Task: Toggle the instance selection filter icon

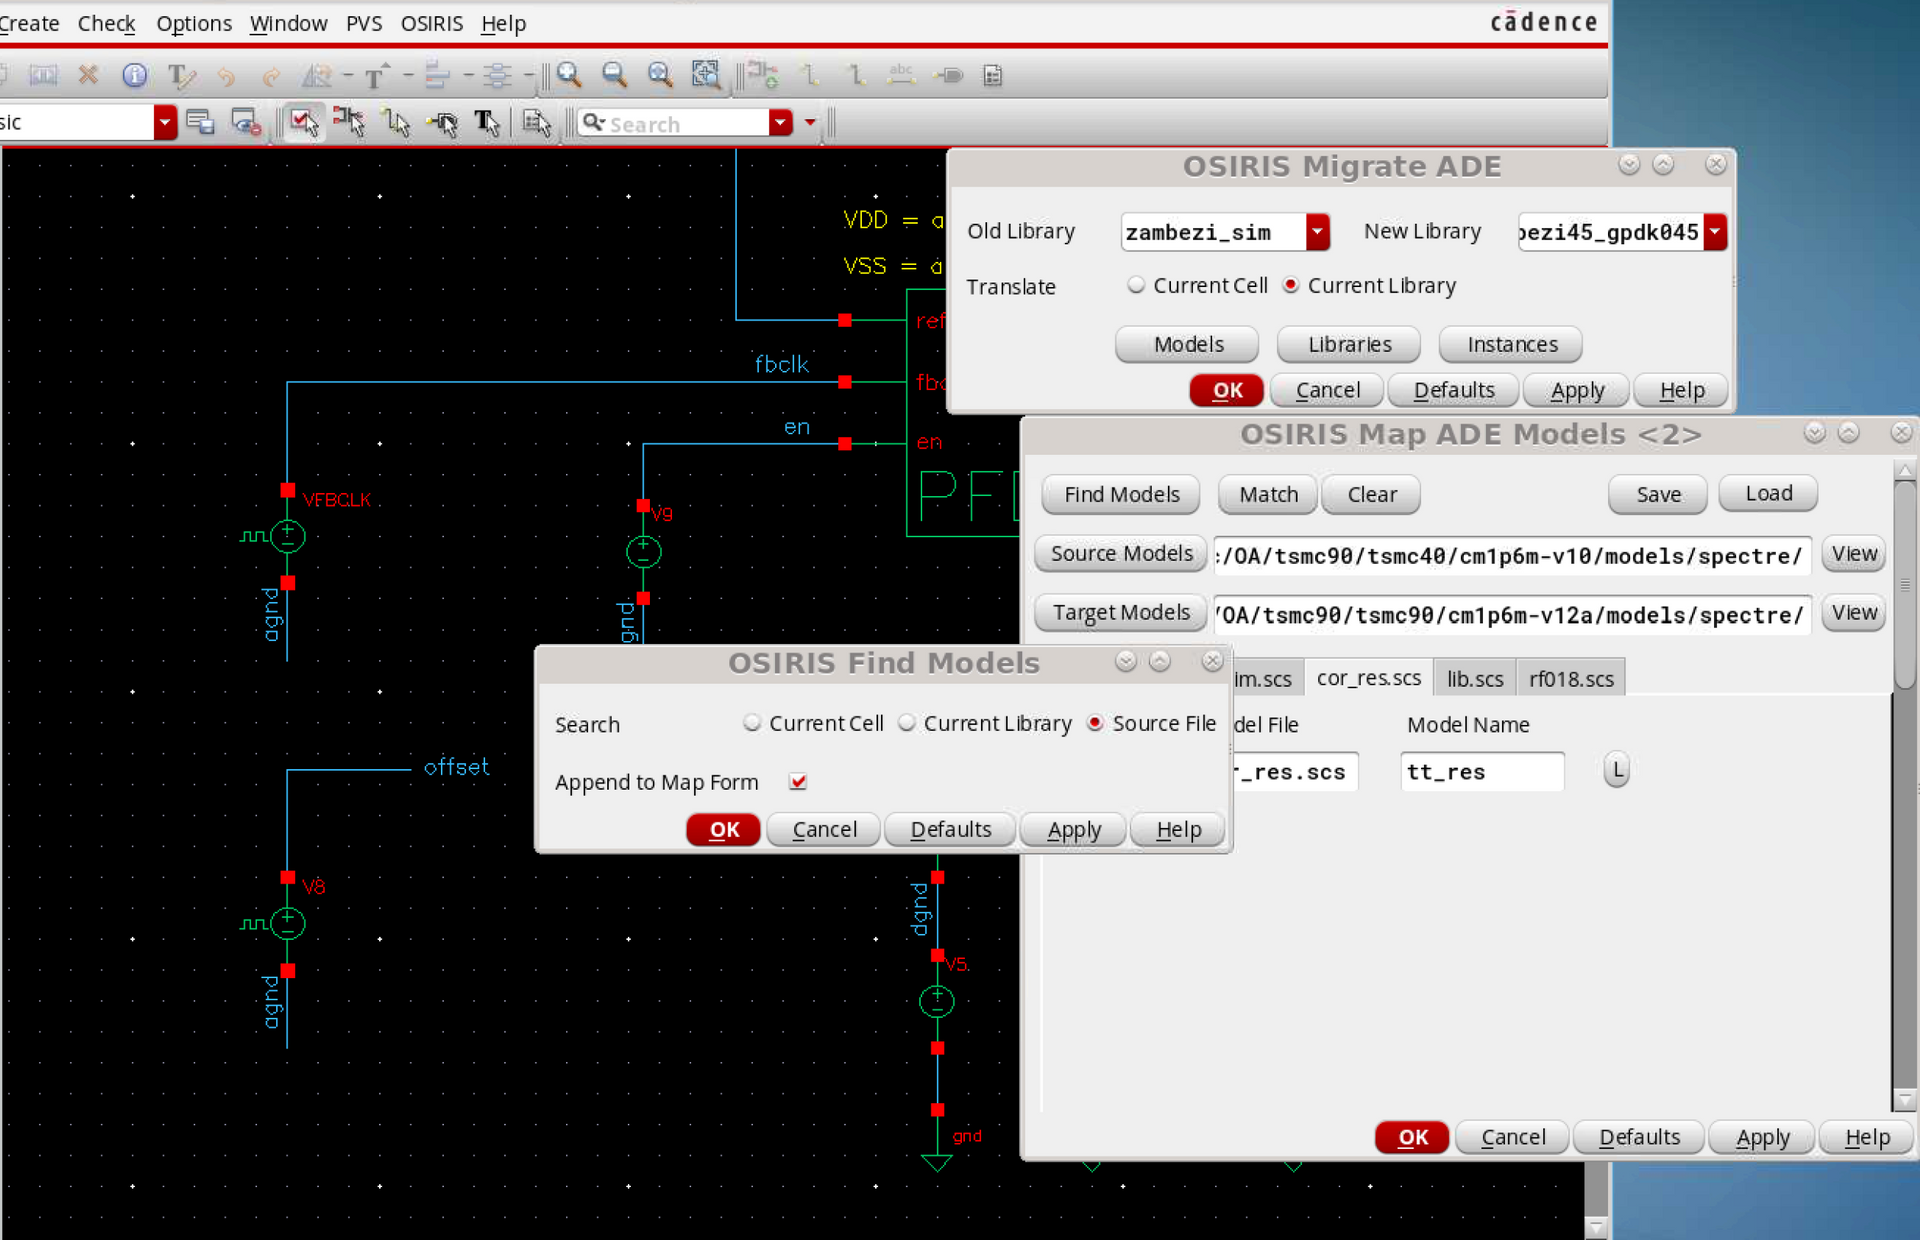Action: click(349, 122)
